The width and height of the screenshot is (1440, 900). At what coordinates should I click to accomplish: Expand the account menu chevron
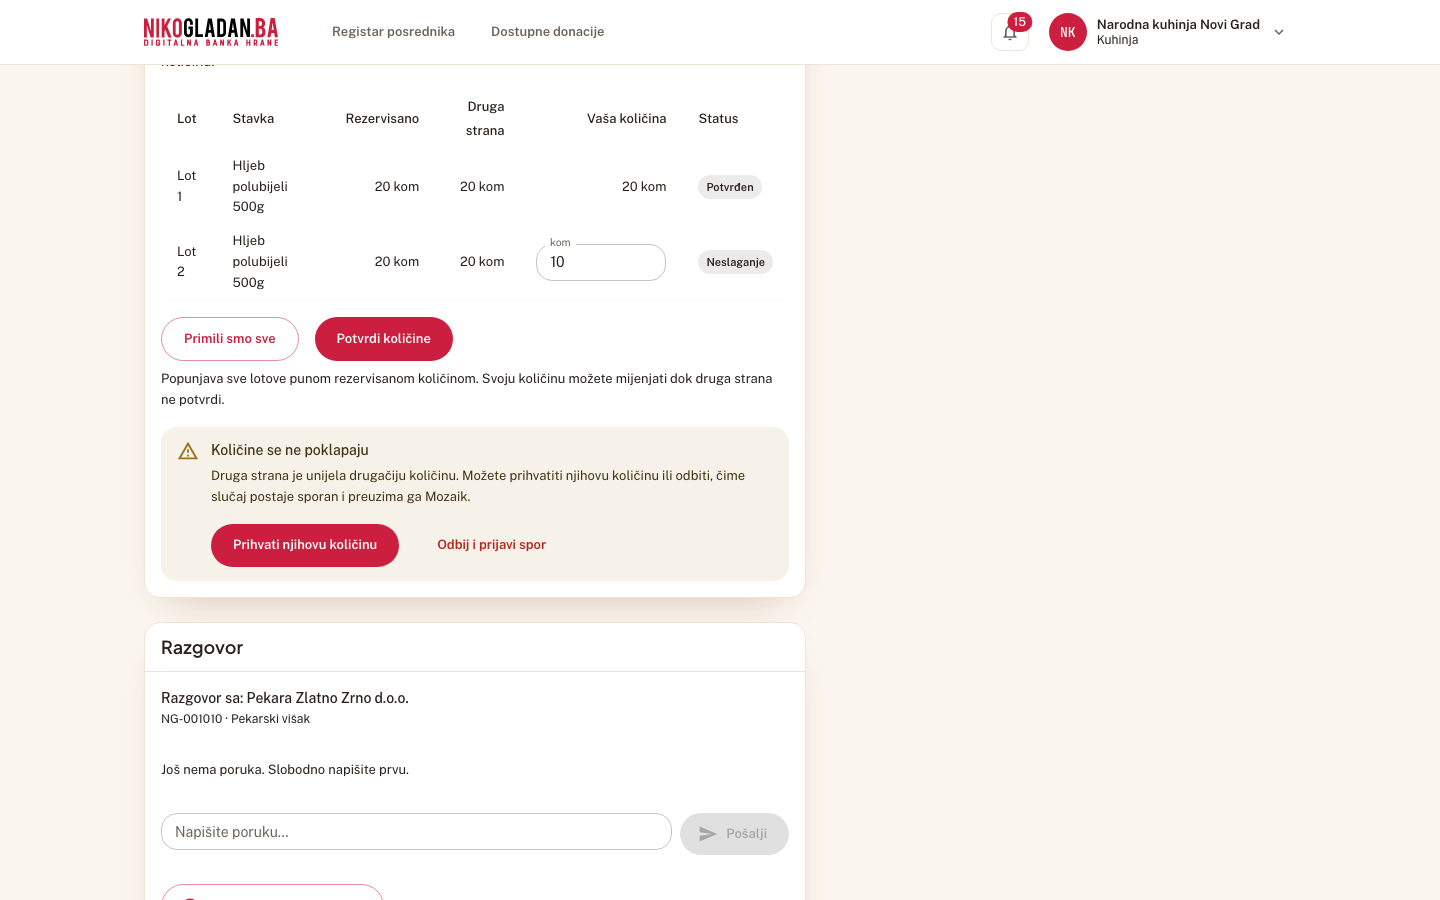tap(1279, 32)
